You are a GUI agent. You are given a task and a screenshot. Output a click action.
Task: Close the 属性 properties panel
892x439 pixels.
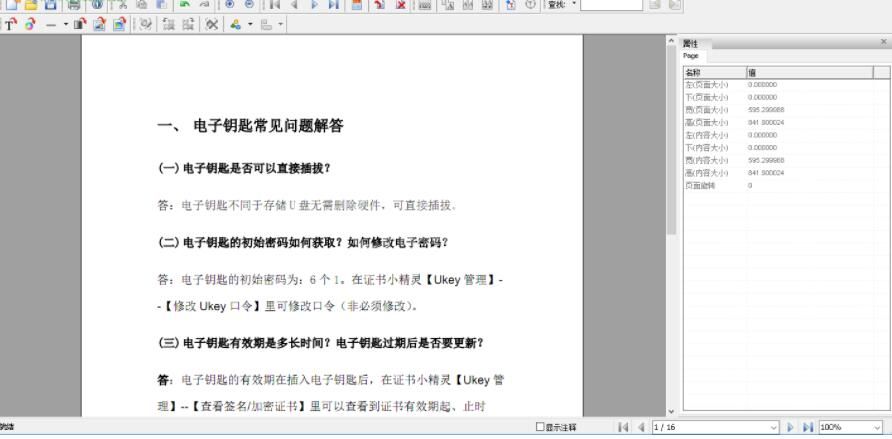click(x=883, y=42)
